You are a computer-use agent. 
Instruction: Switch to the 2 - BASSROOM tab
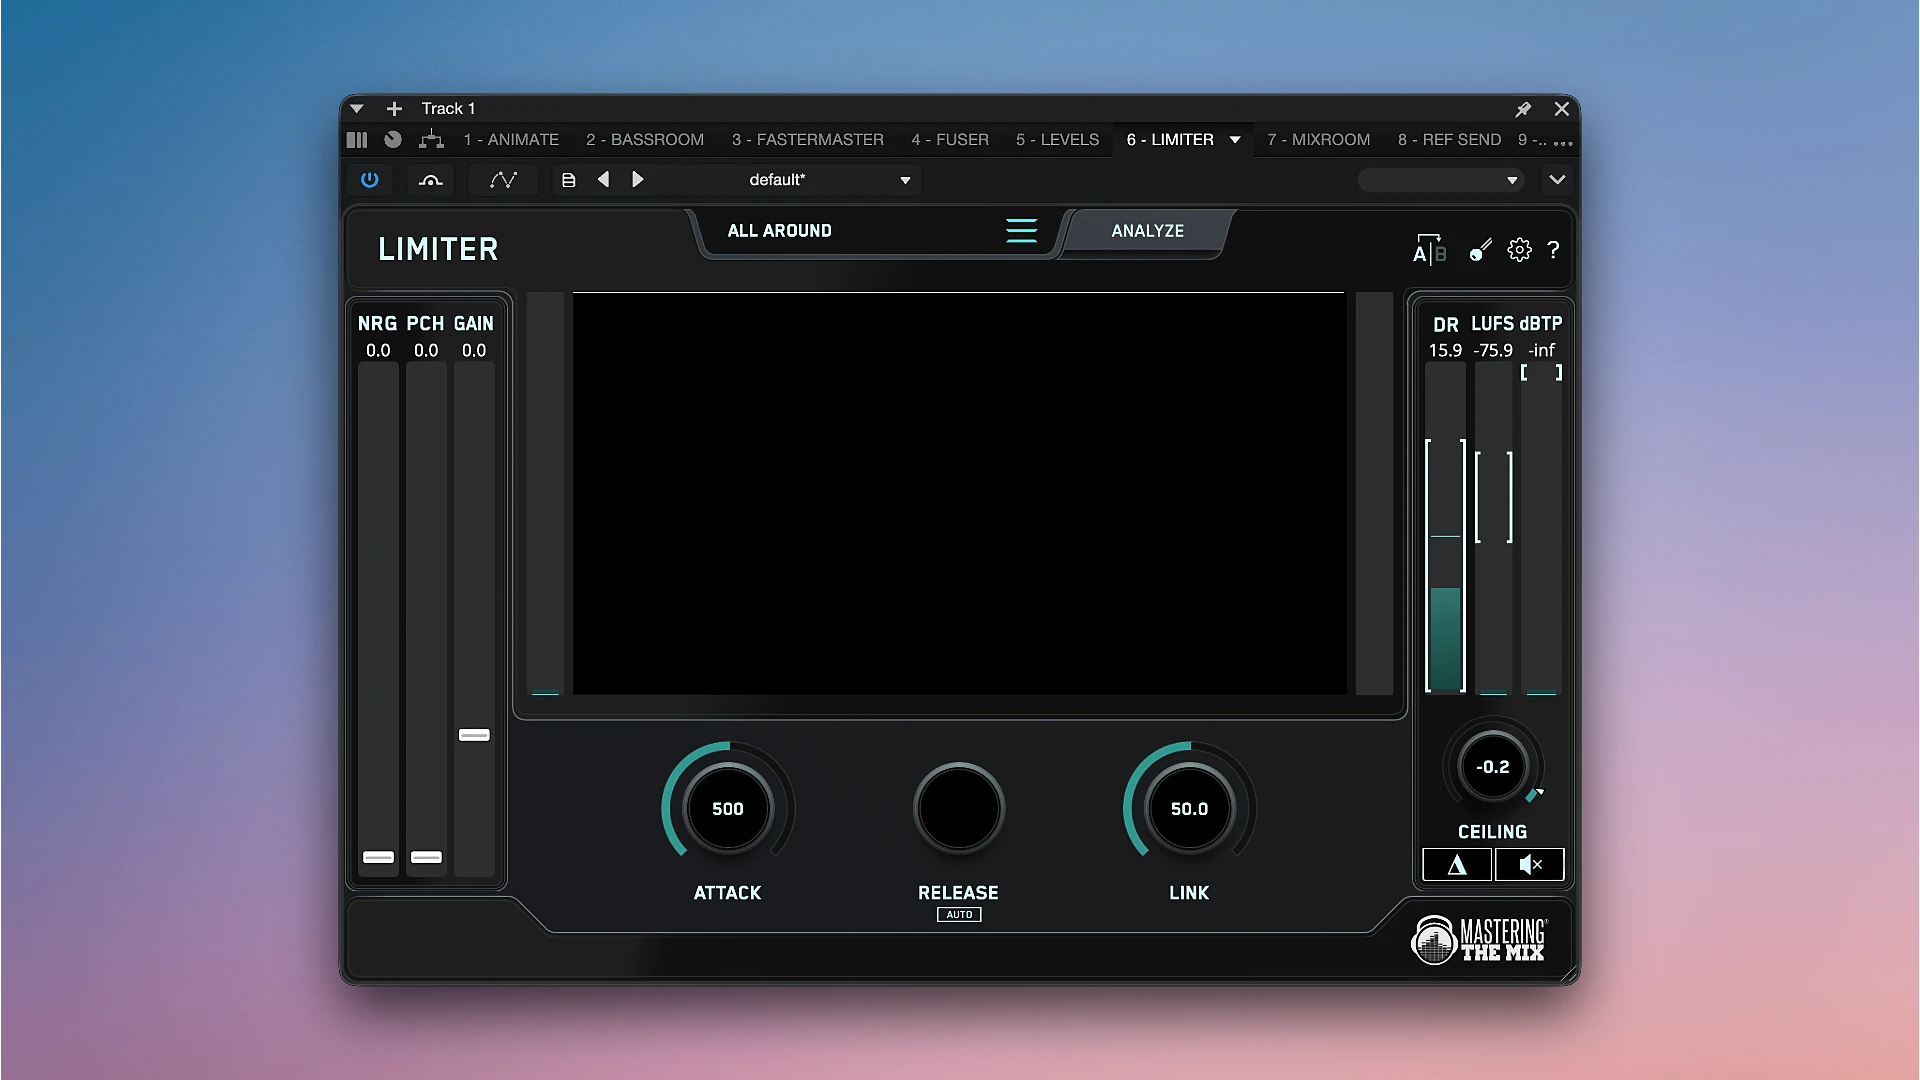(x=645, y=140)
